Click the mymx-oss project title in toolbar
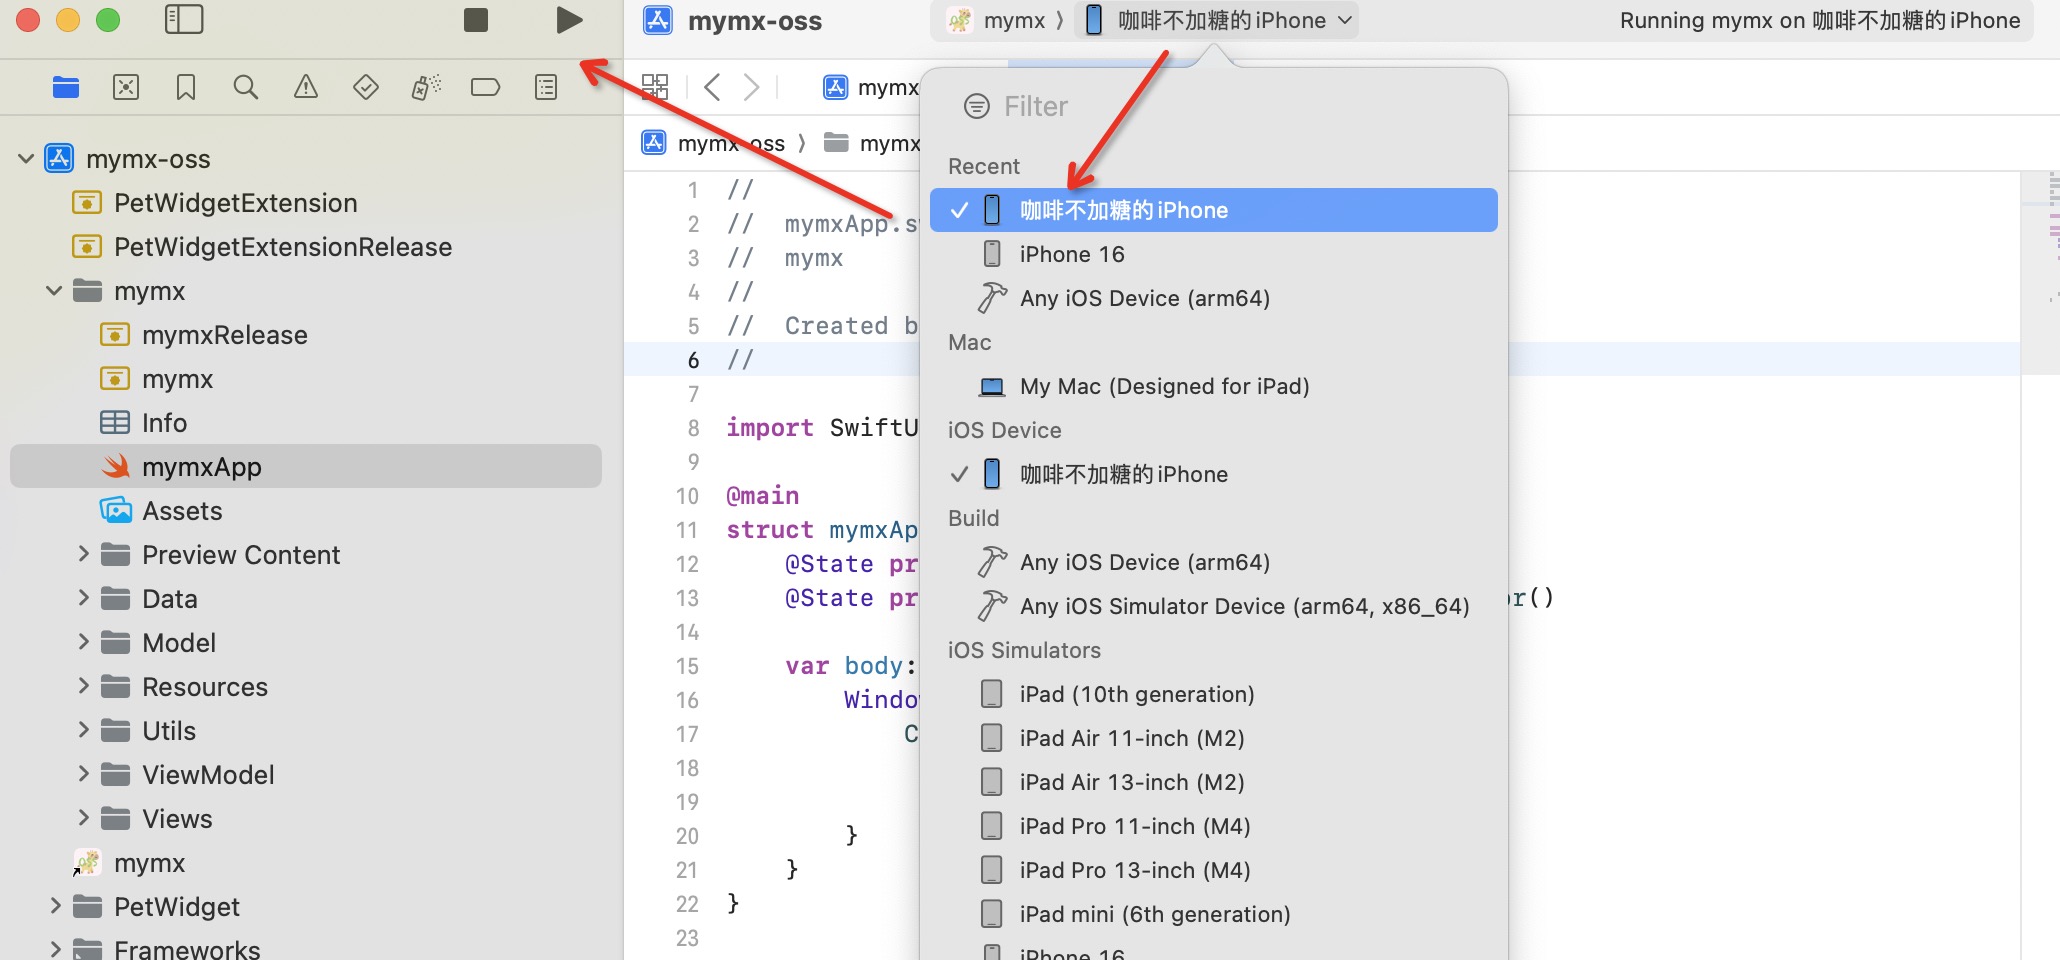 tap(754, 20)
